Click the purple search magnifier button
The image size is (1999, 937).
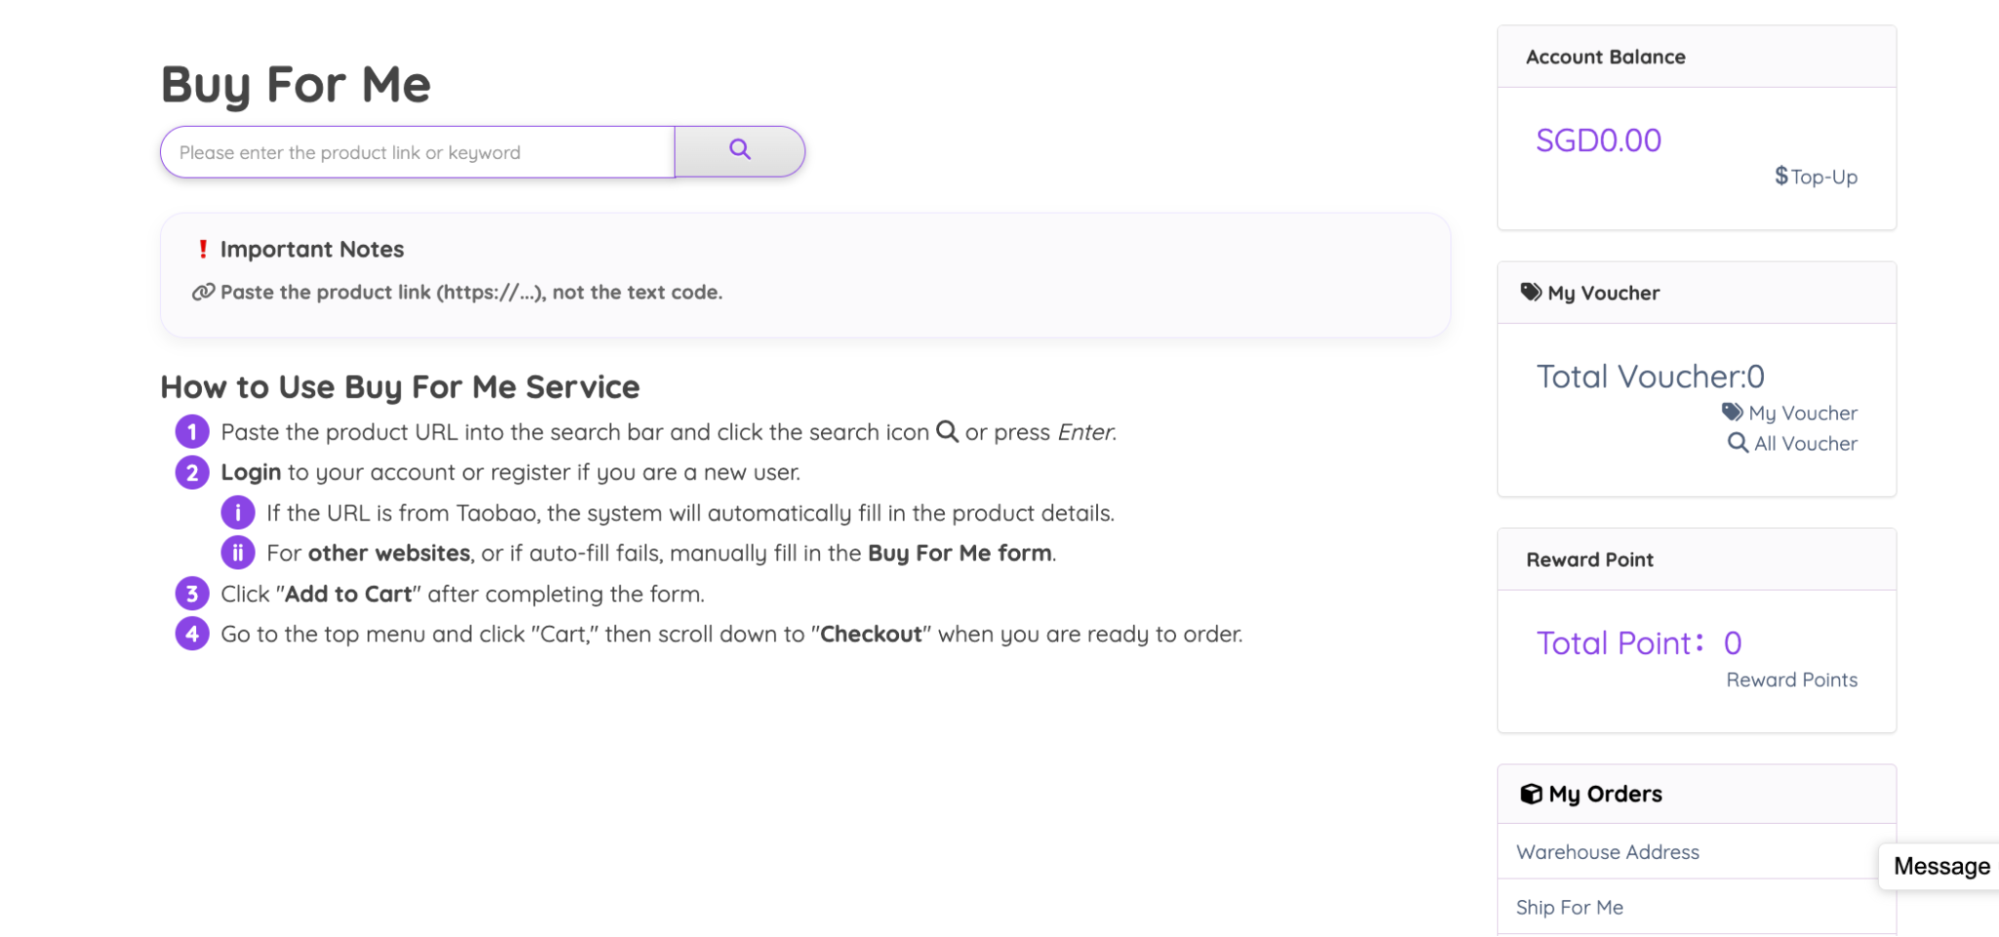click(x=740, y=151)
